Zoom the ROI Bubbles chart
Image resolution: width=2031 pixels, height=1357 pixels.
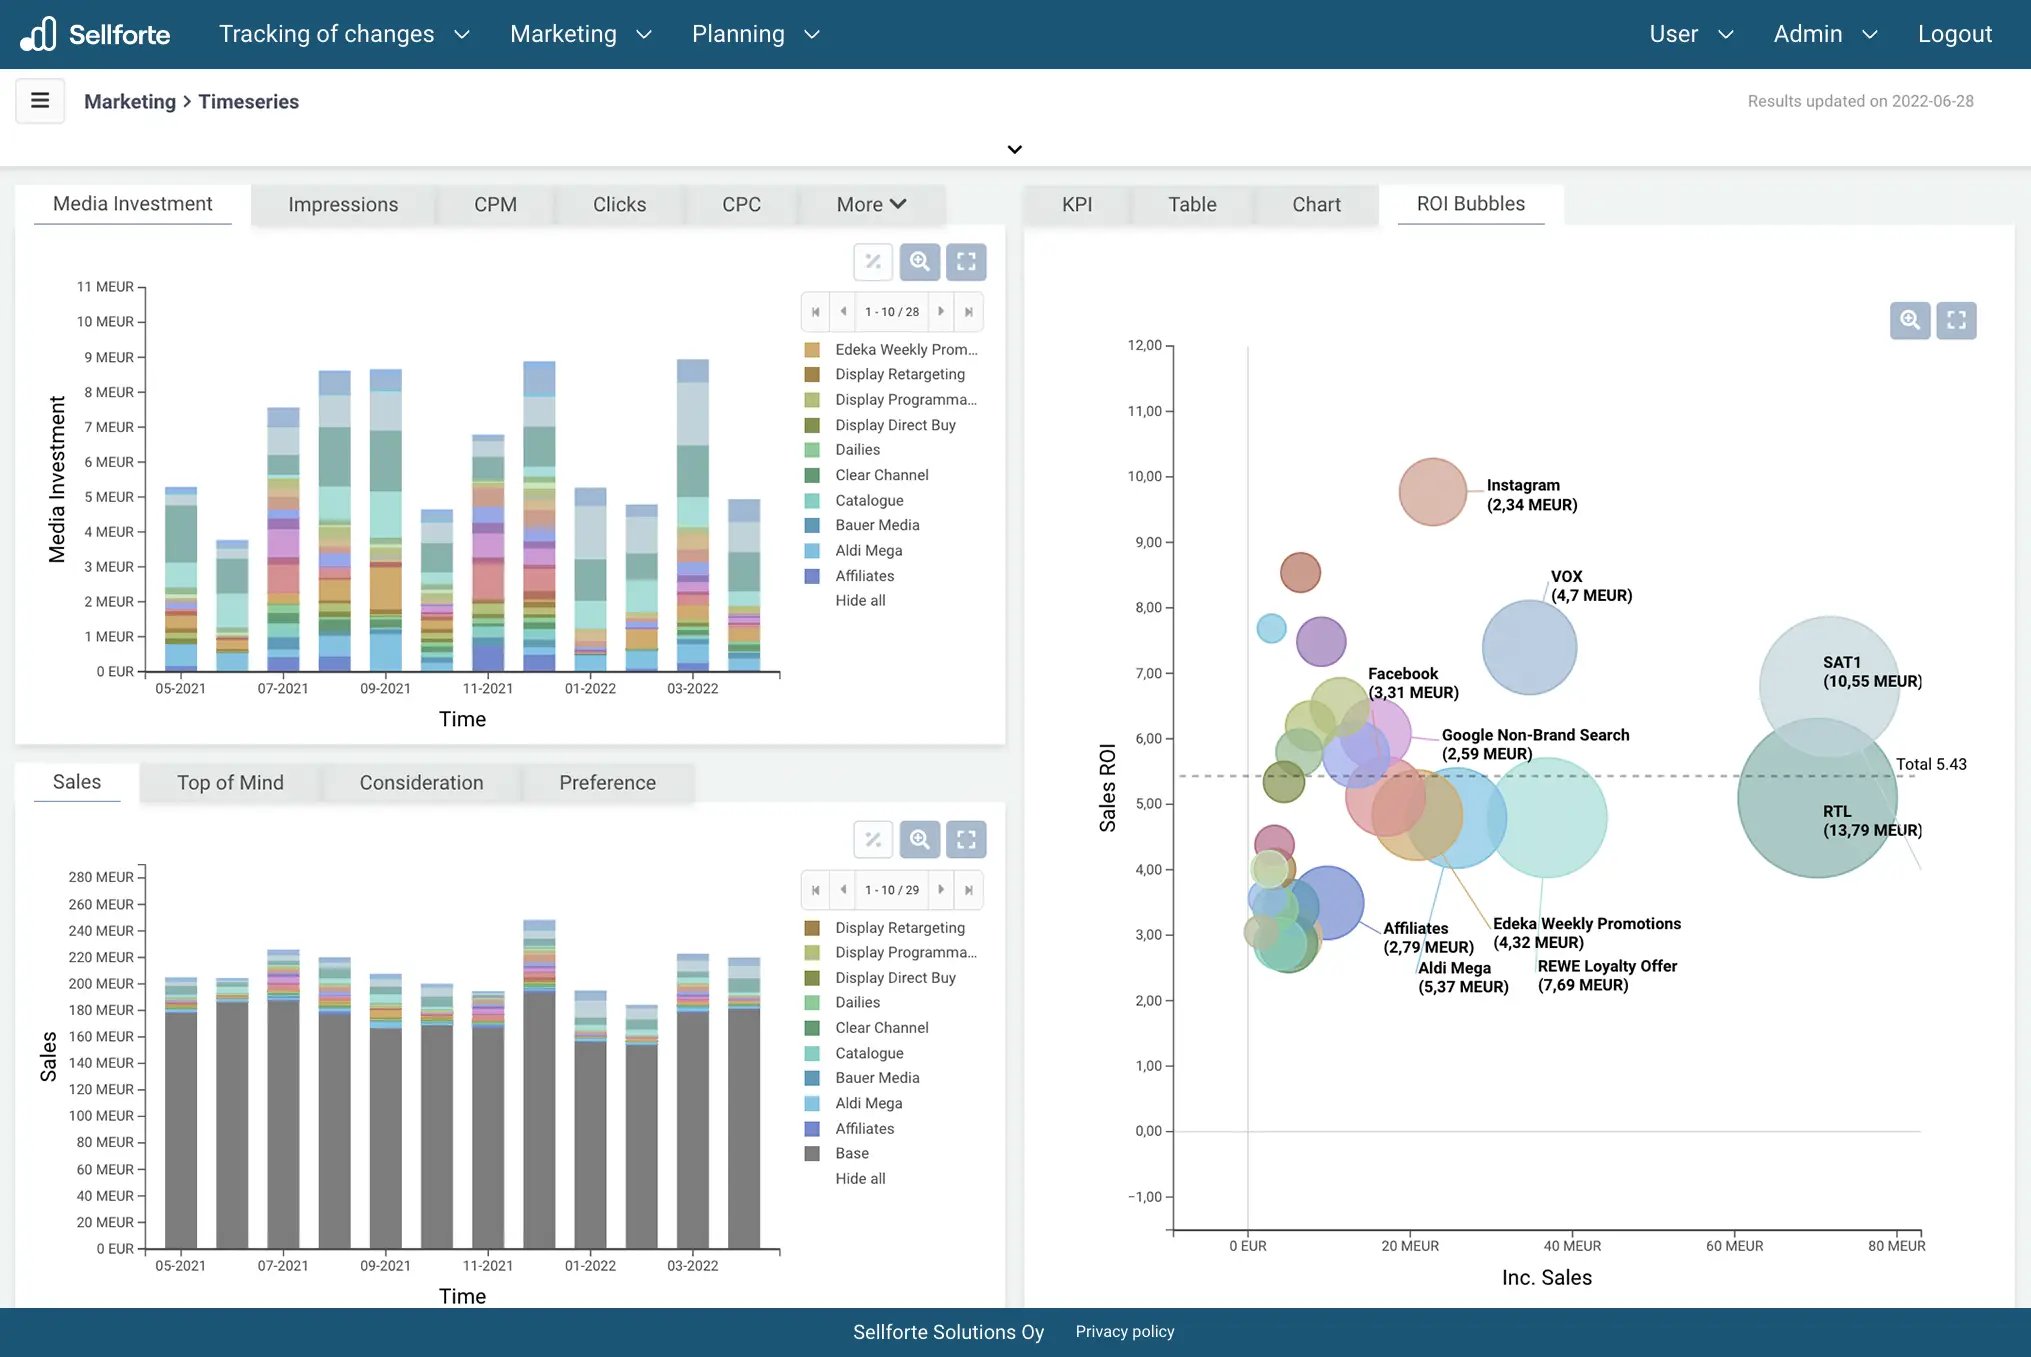(1910, 321)
